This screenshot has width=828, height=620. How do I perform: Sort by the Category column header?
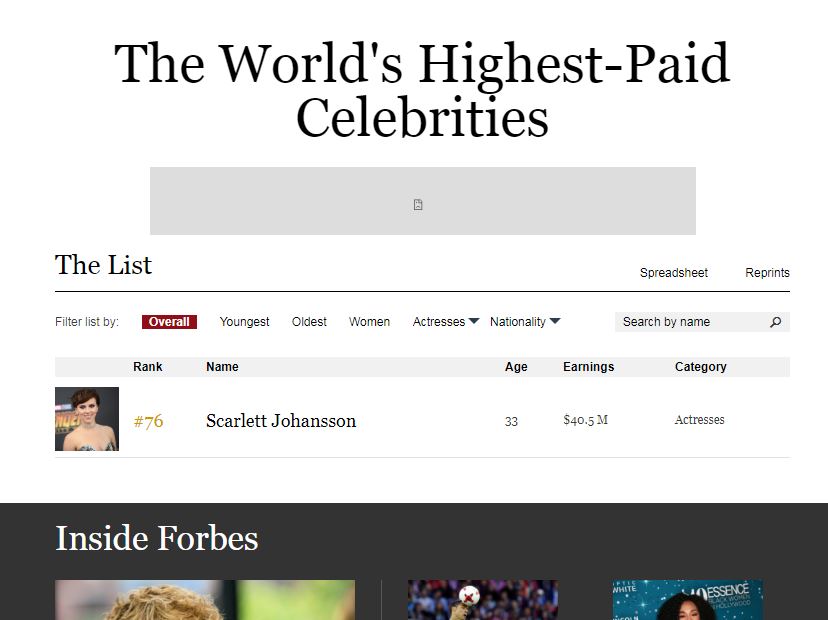[700, 367]
